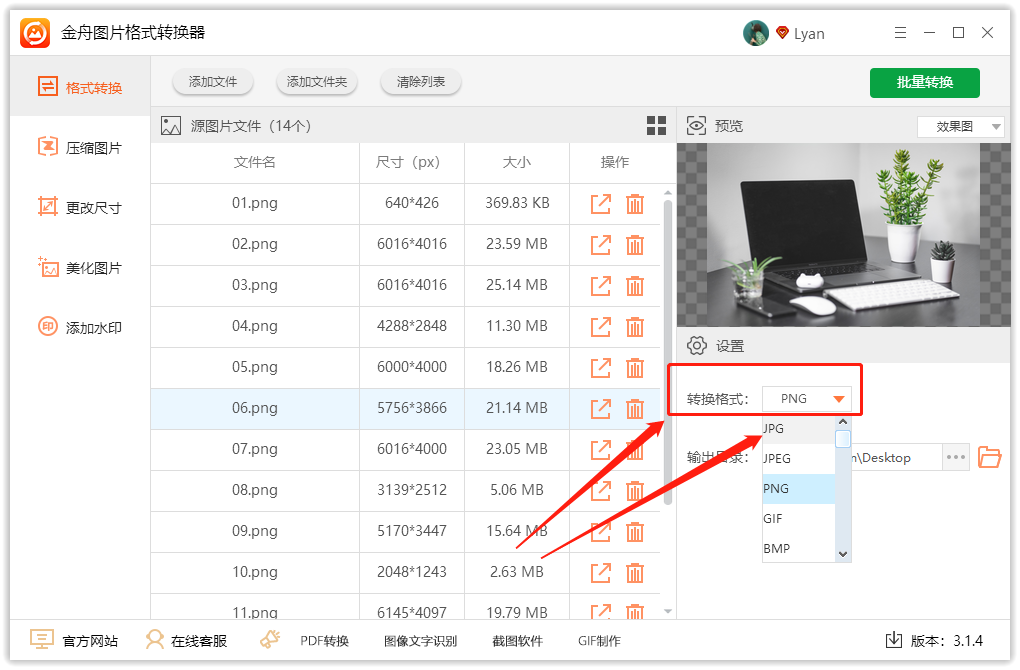Open the 截图软件 link
Image resolution: width=1020 pixels, height=670 pixels.
(517, 641)
